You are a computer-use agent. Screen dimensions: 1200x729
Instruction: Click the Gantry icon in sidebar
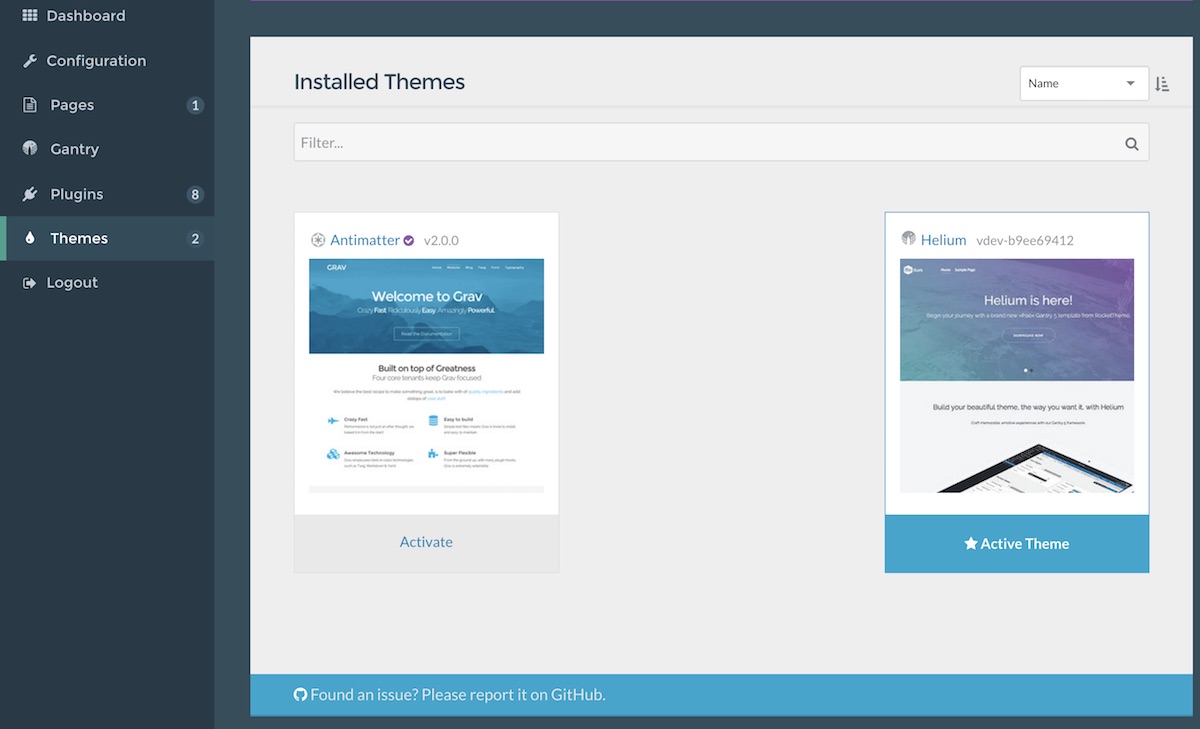tap(30, 149)
